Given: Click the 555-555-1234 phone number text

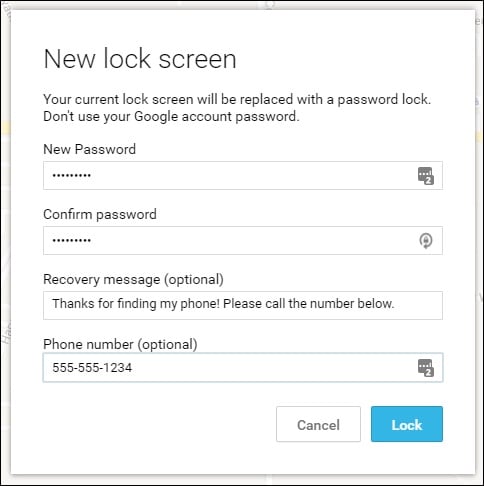Looking at the screenshot, I should [92, 368].
